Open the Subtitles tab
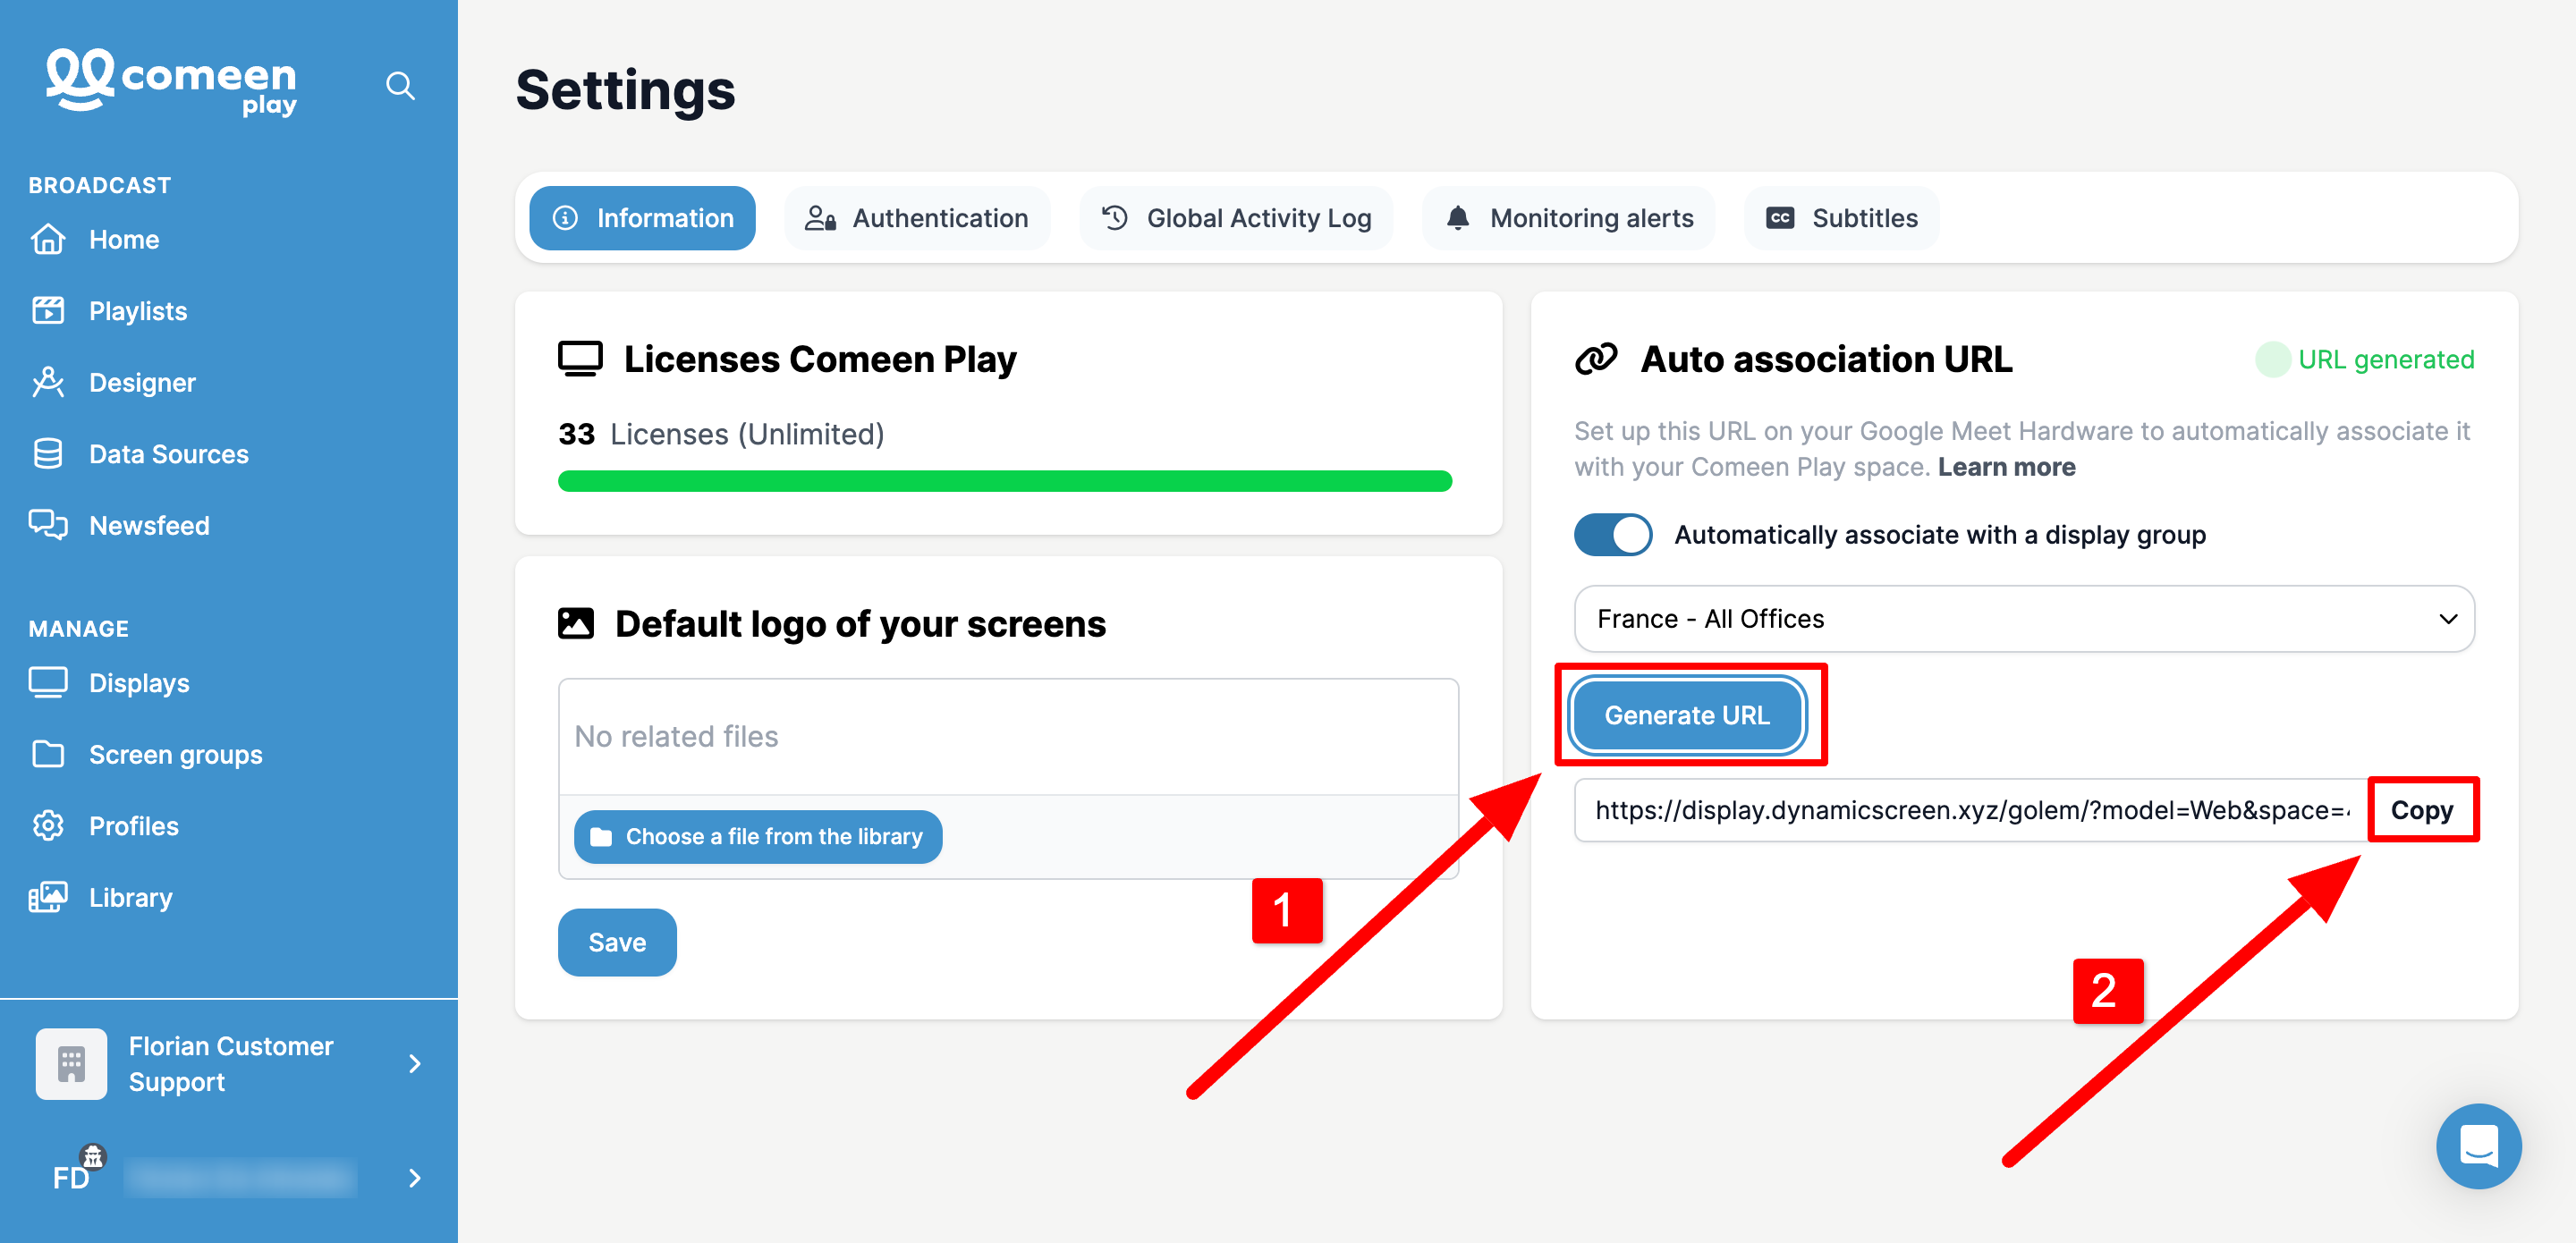This screenshot has width=2576, height=1243. point(1841,218)
